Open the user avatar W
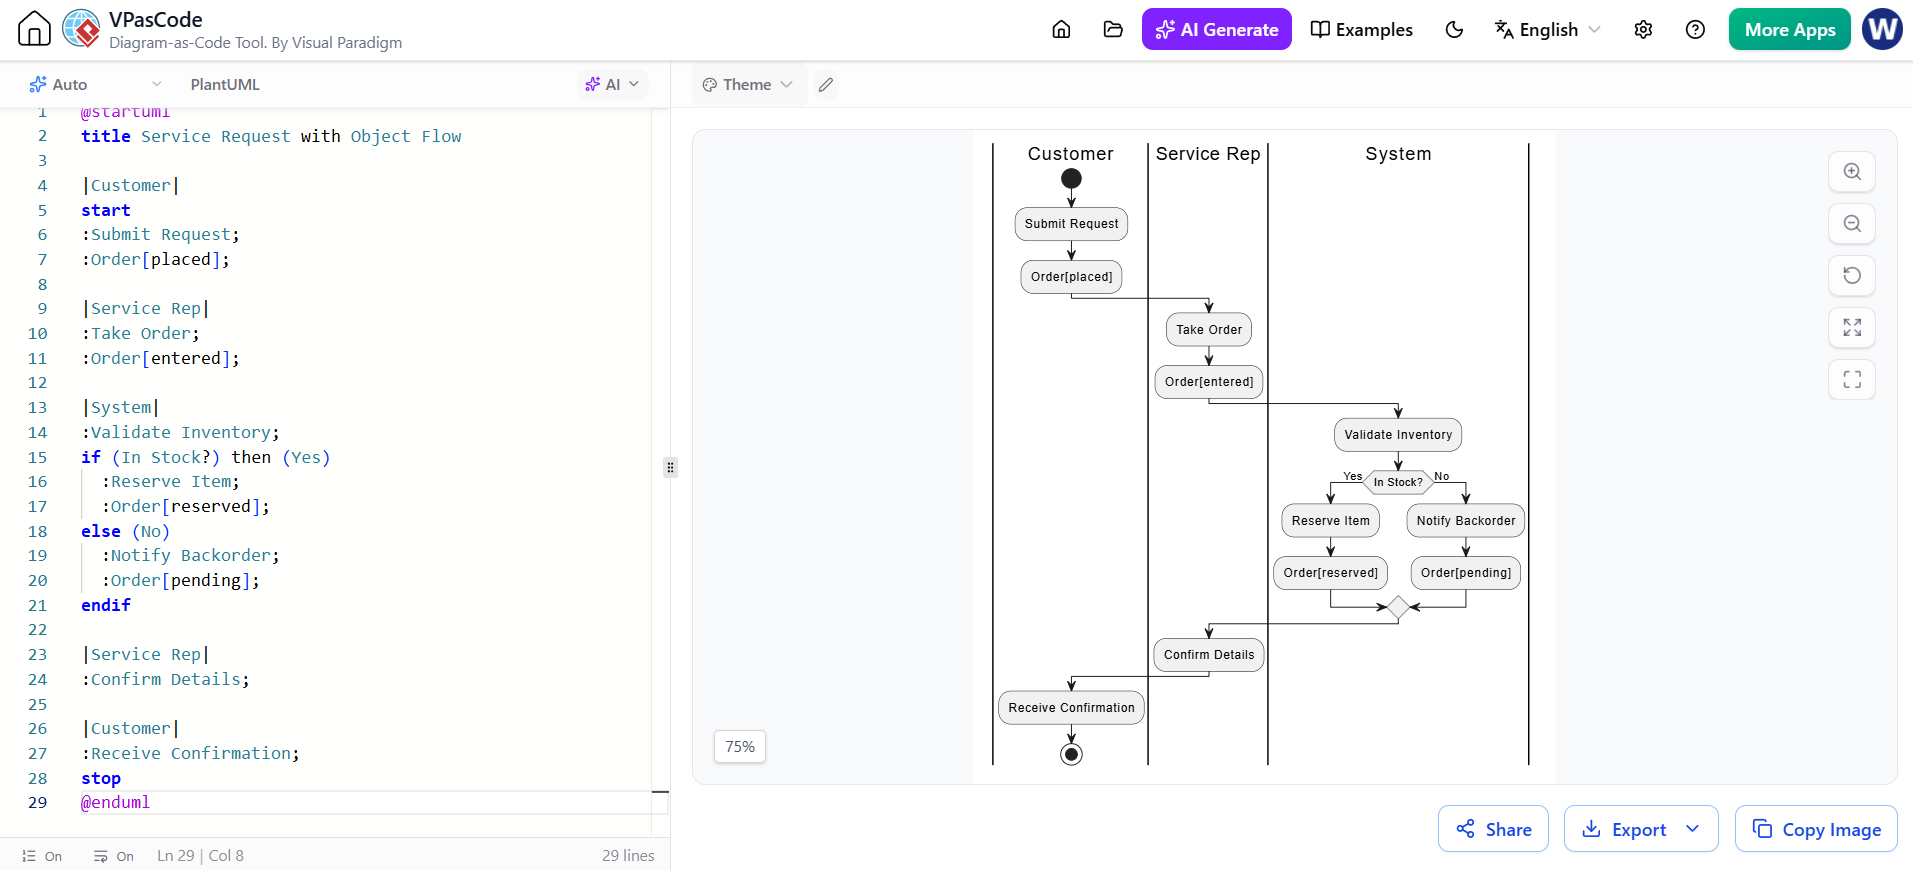The height and width of the screenshot is (870, 1913). (1882, 29)
